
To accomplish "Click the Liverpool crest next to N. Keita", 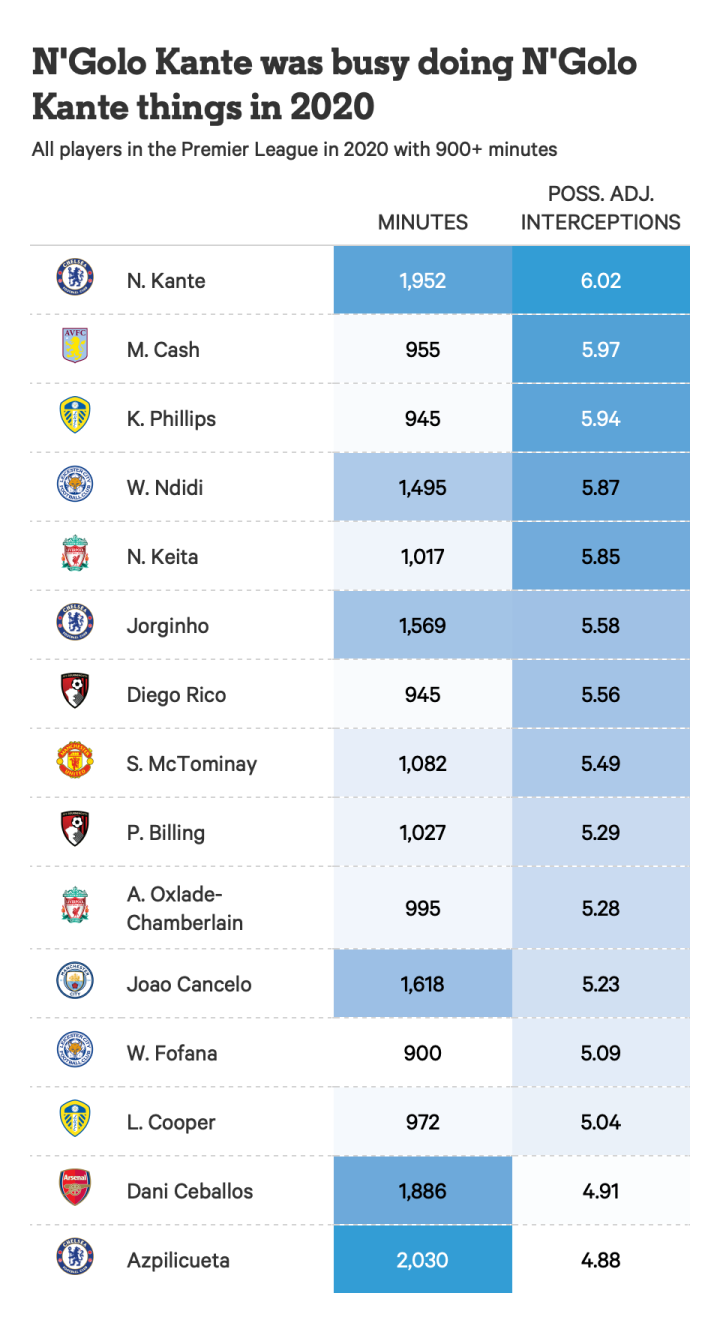I will (x=75, y=556).
